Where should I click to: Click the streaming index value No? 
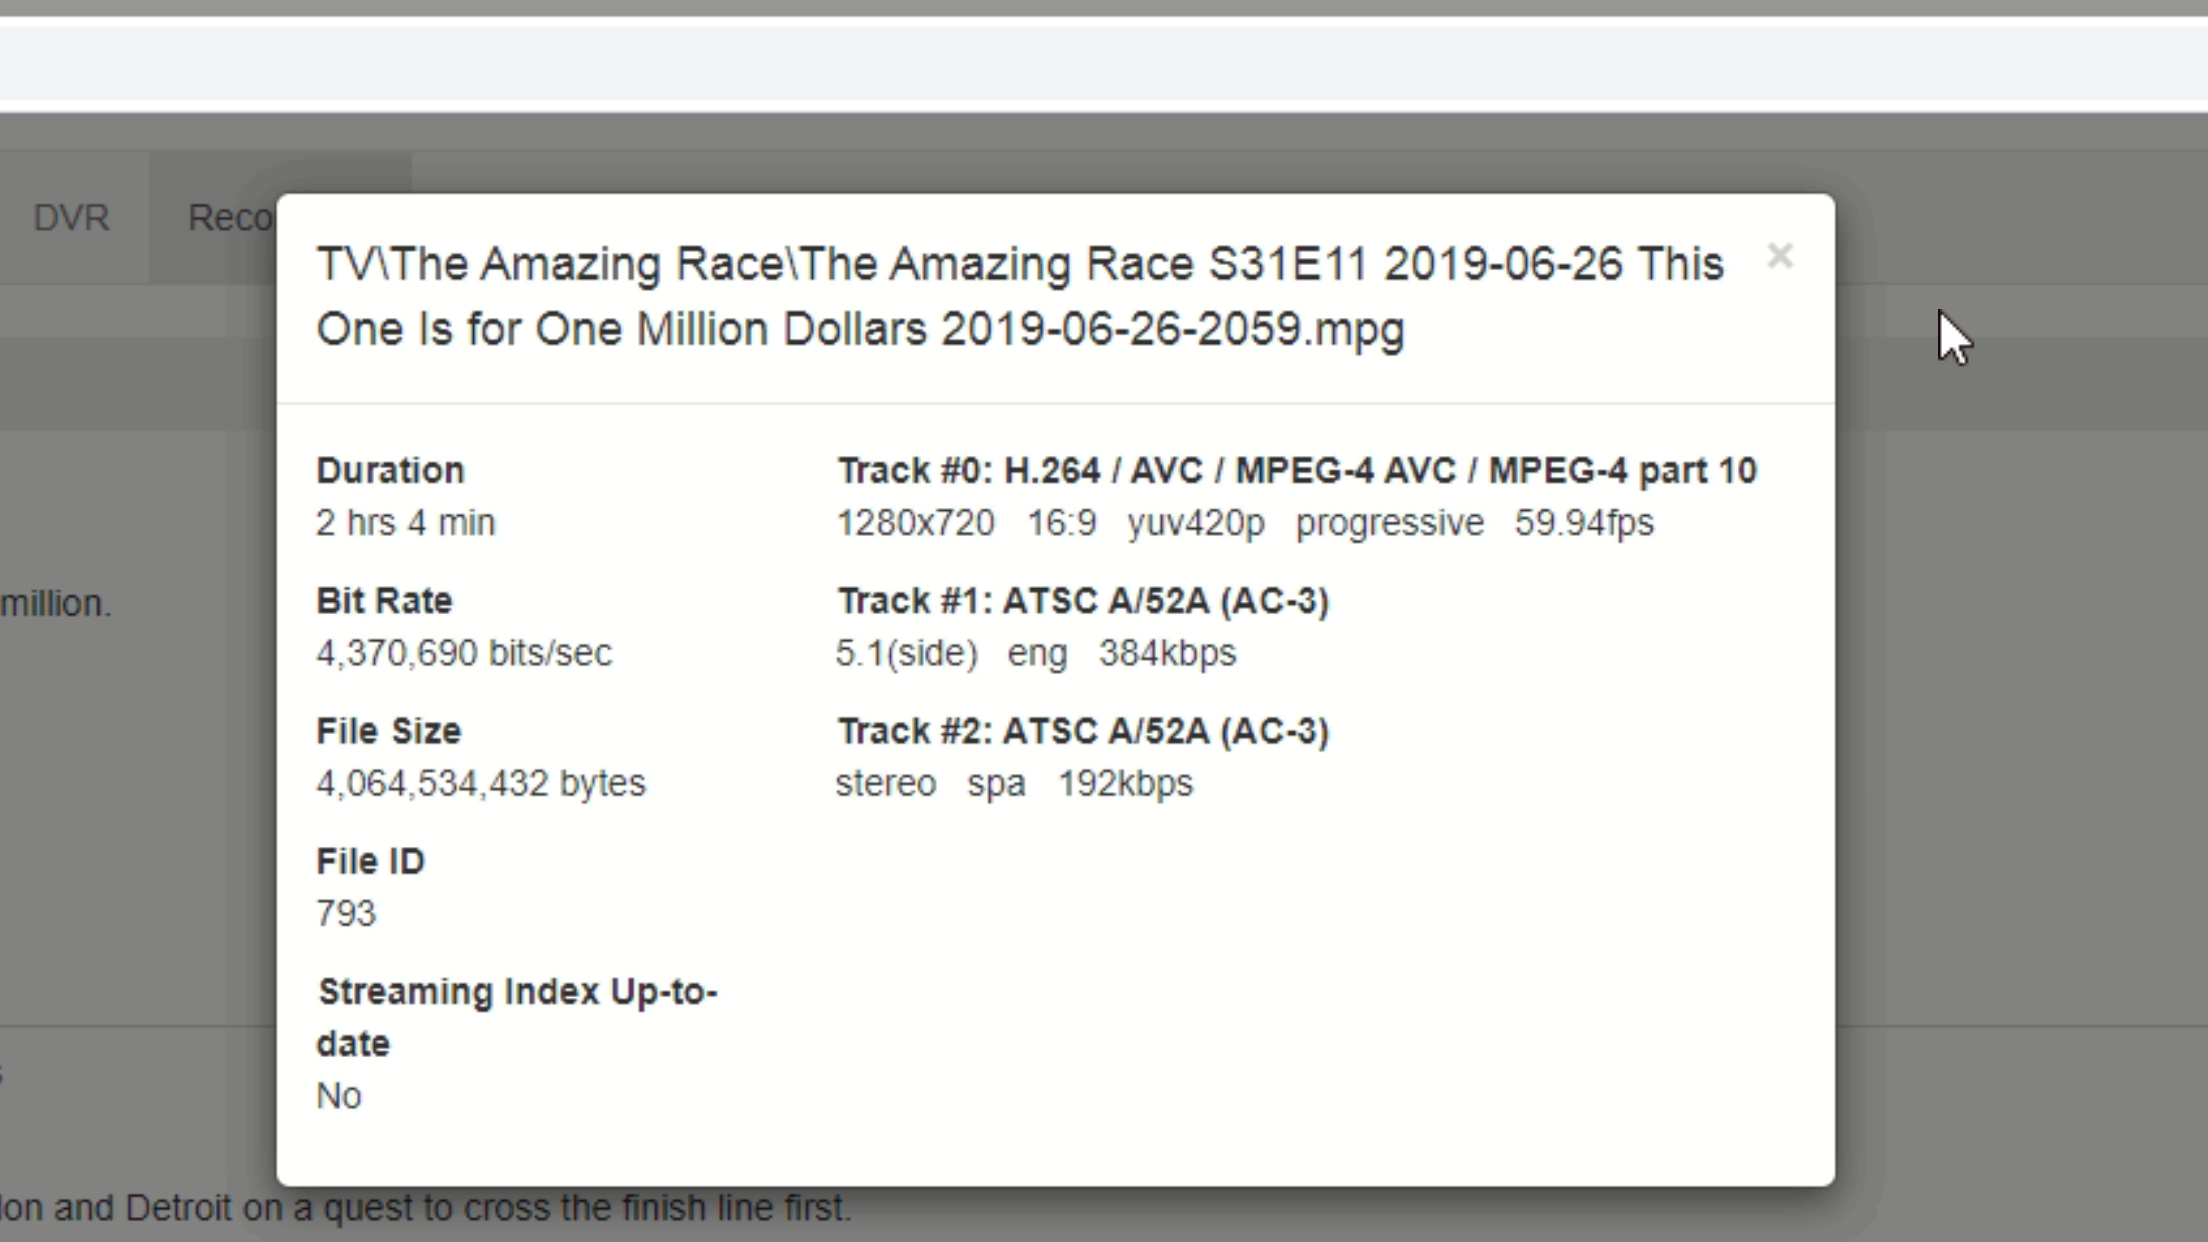coord(338,1096)
